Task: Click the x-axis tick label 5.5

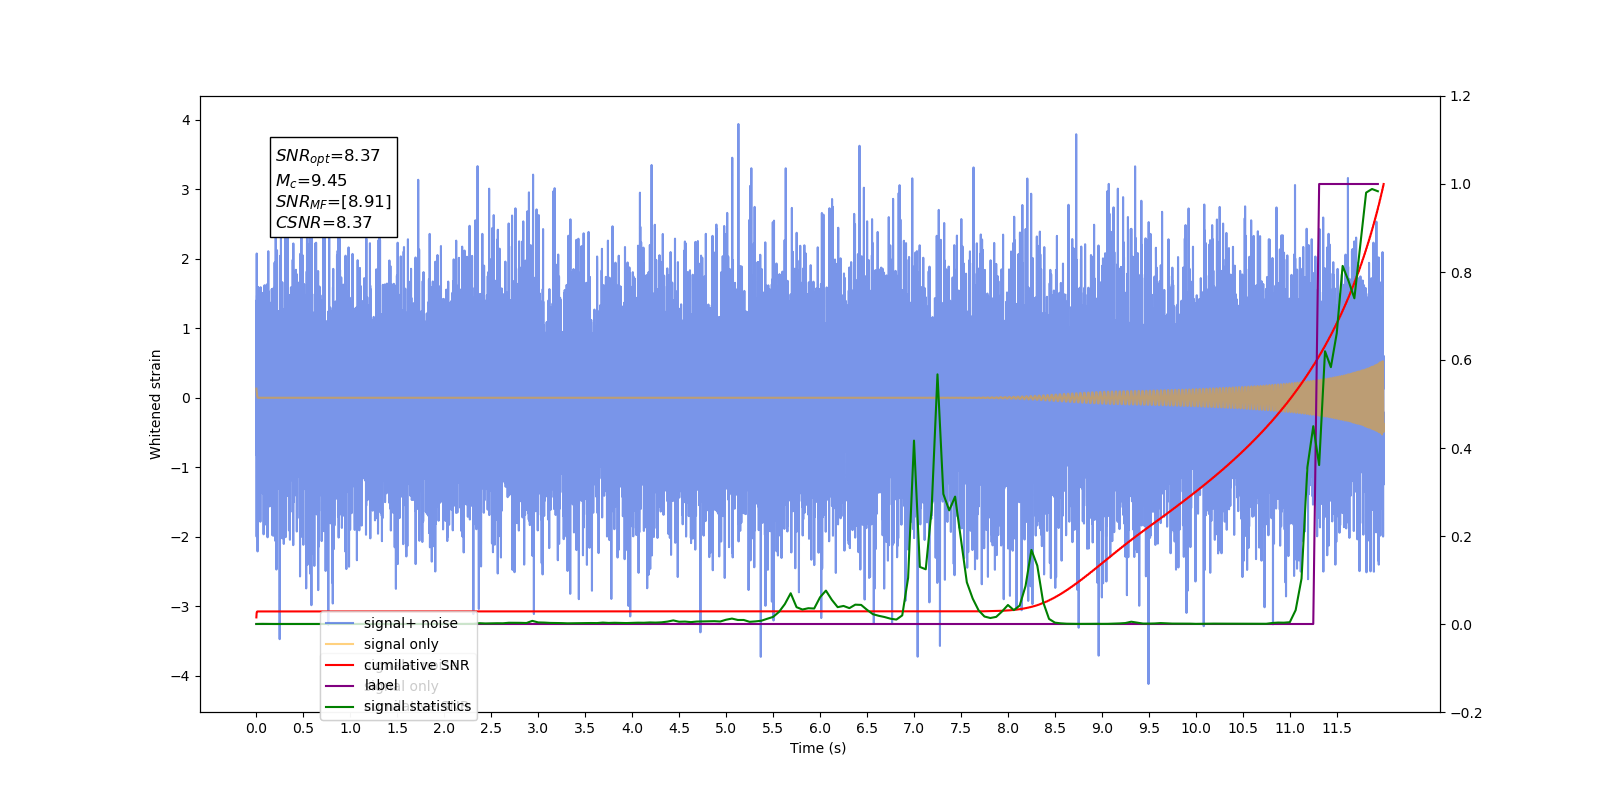Action: (773, 728)
